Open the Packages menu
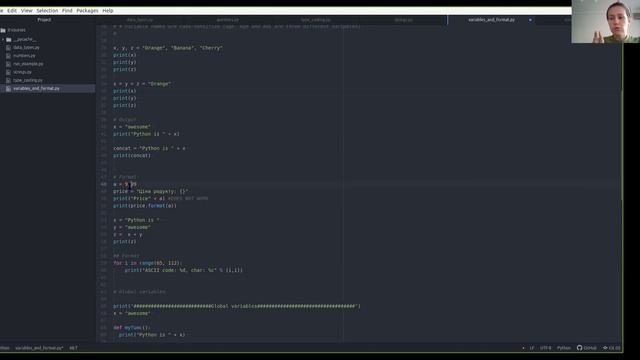 pyautogui.click(x=87, y=11)
